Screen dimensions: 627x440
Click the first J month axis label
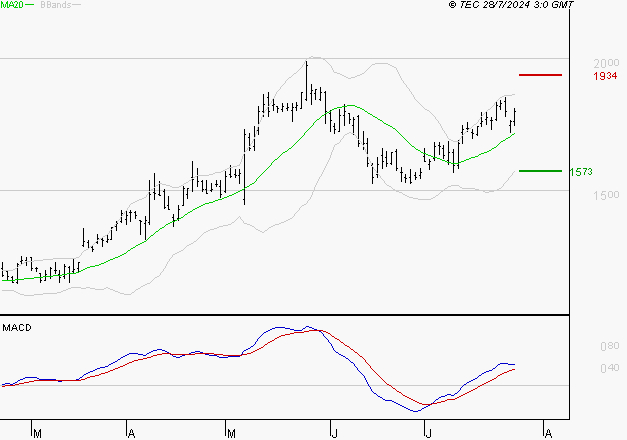(x=334, y=434)
